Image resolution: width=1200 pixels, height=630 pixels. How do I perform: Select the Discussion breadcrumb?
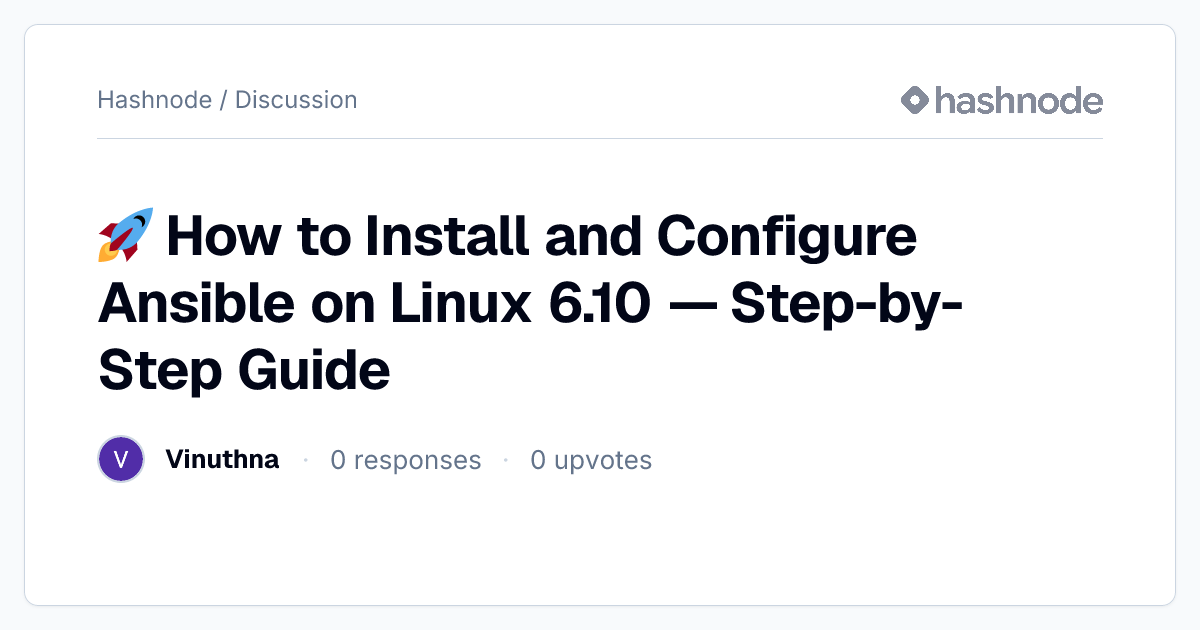coord(296,100)
